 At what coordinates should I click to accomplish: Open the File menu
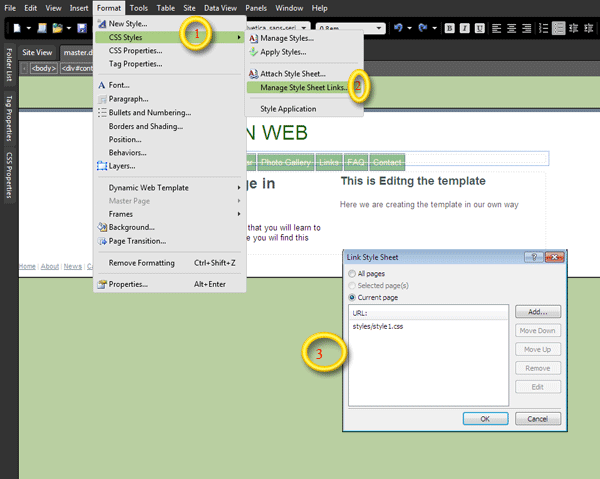pos(10,8)
